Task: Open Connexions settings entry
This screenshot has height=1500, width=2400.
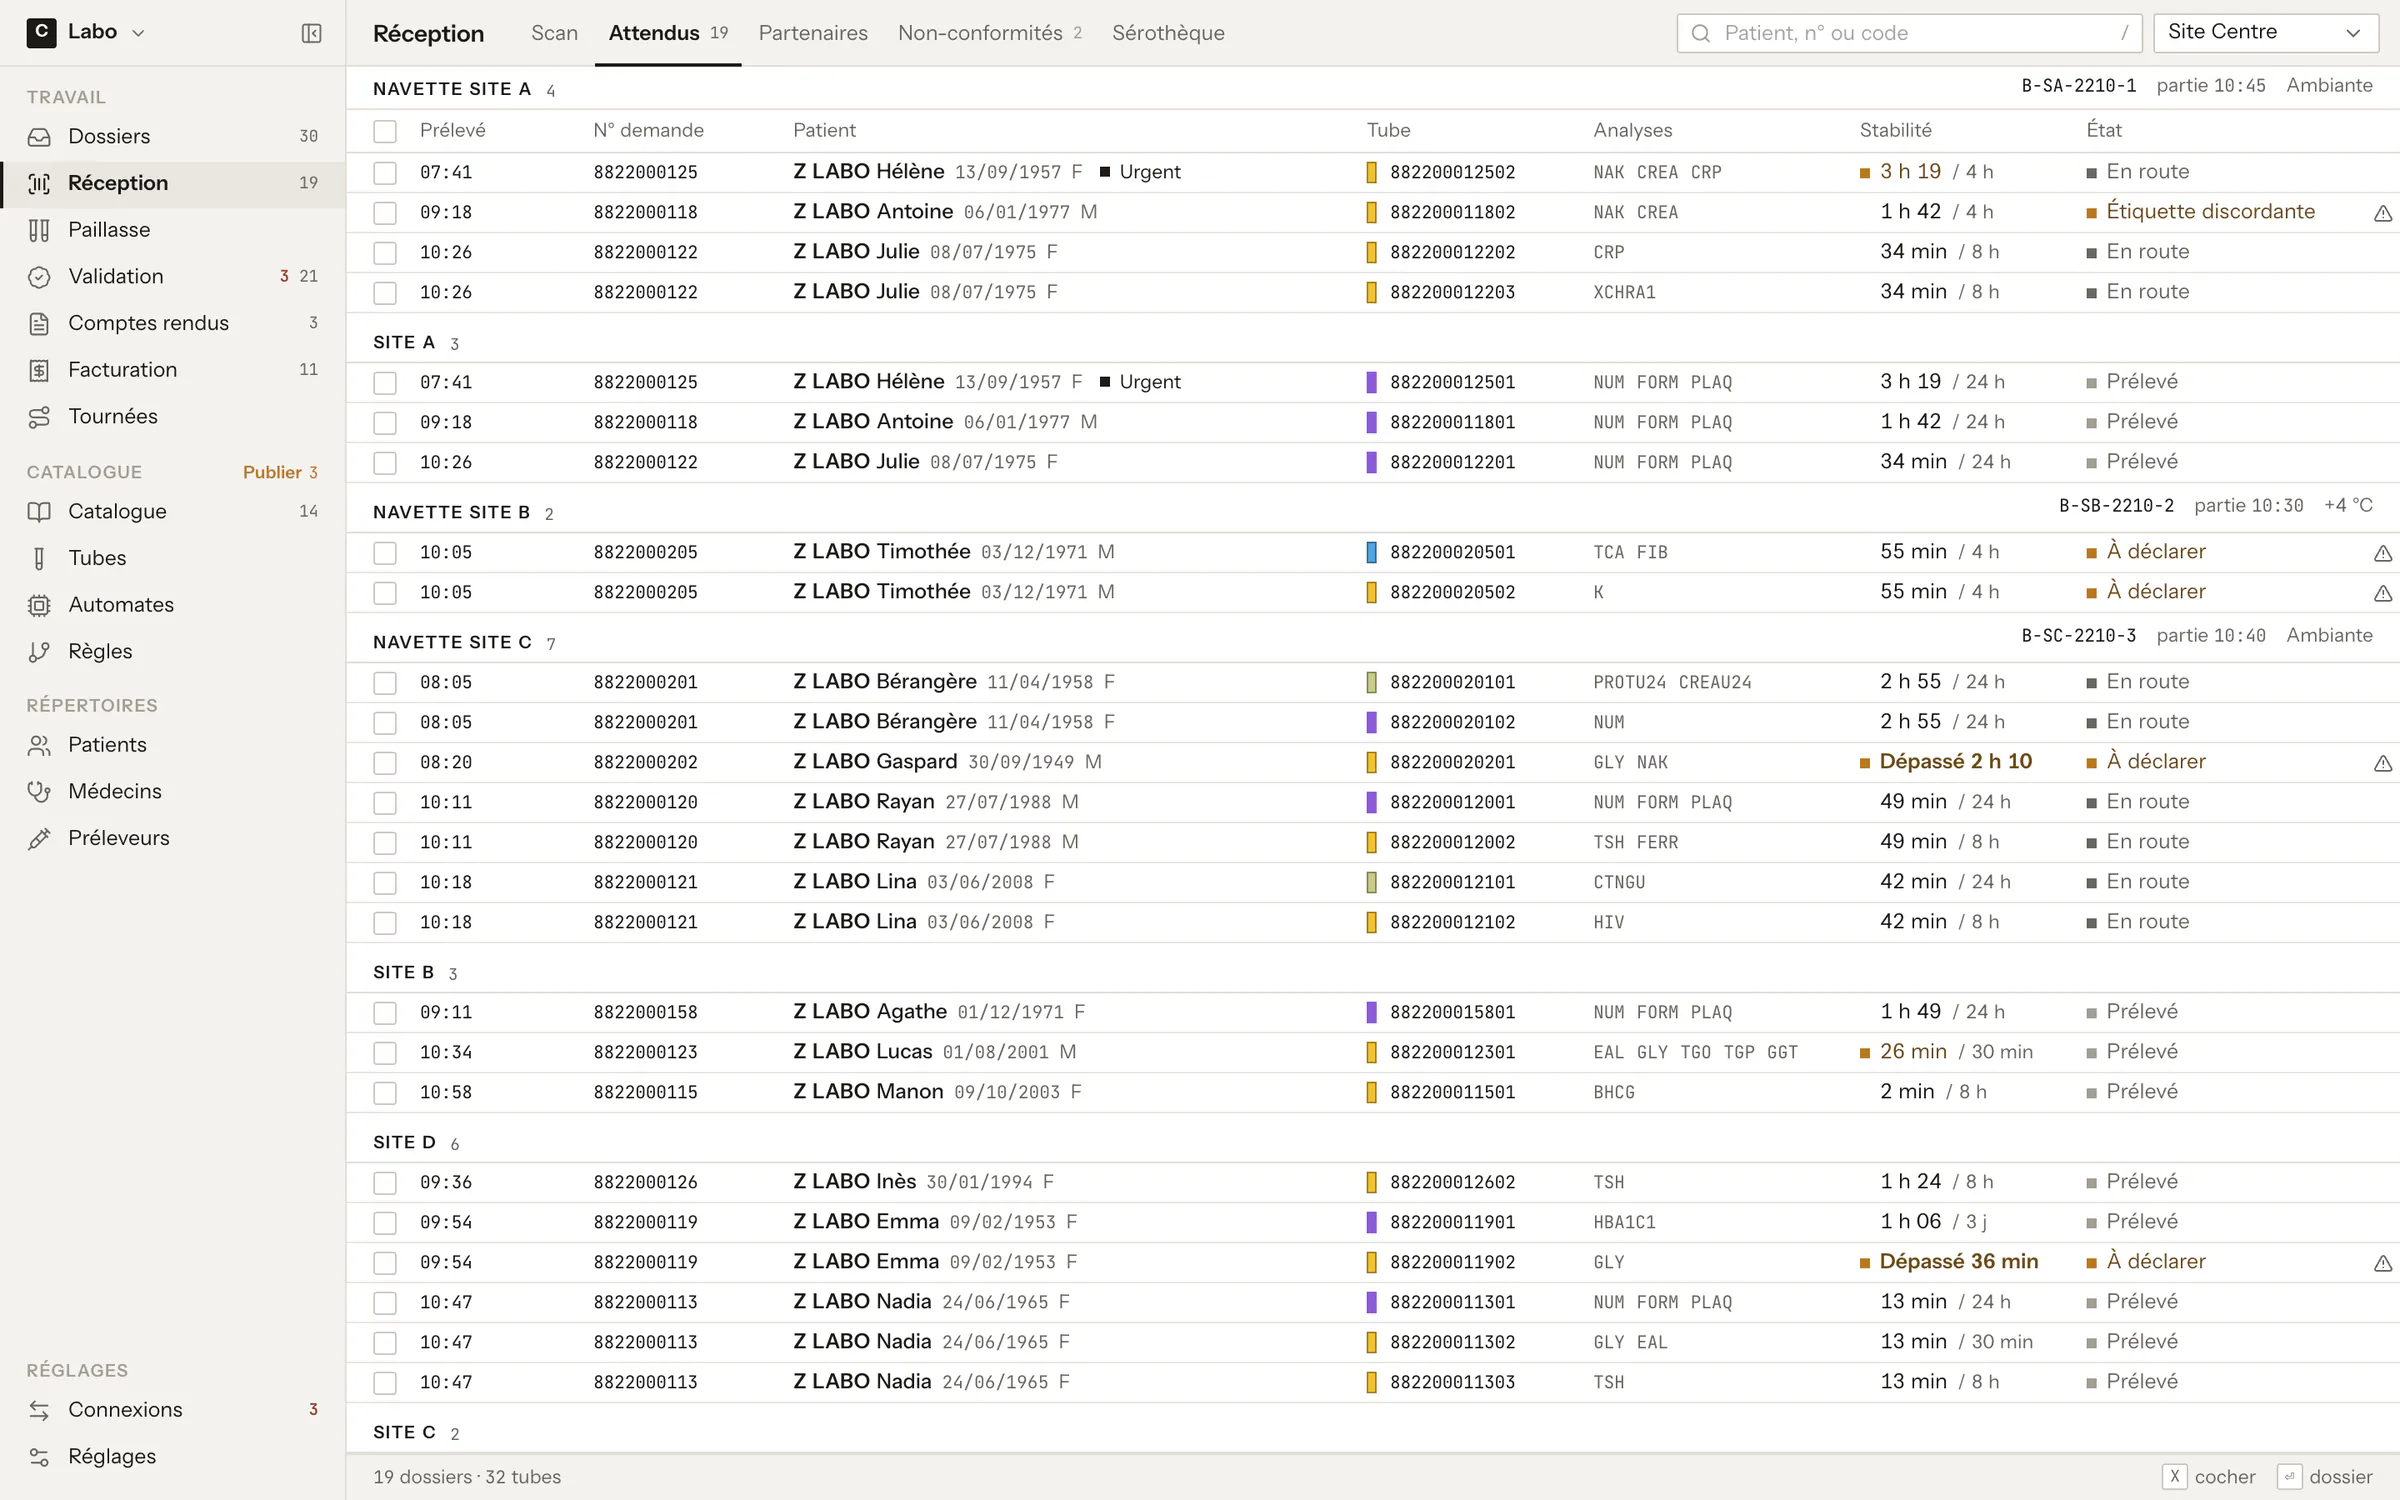Action: tap(173, 1410)
